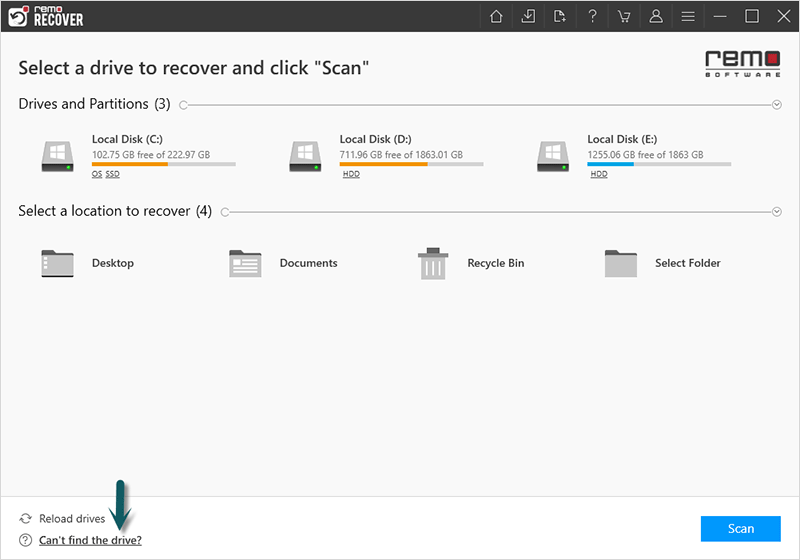Image resolution: width=800 pixels, height=560 pixels.
Task: Click '1255.06 GB free of 1863 GB' text
Action: [x=645, y=155]
